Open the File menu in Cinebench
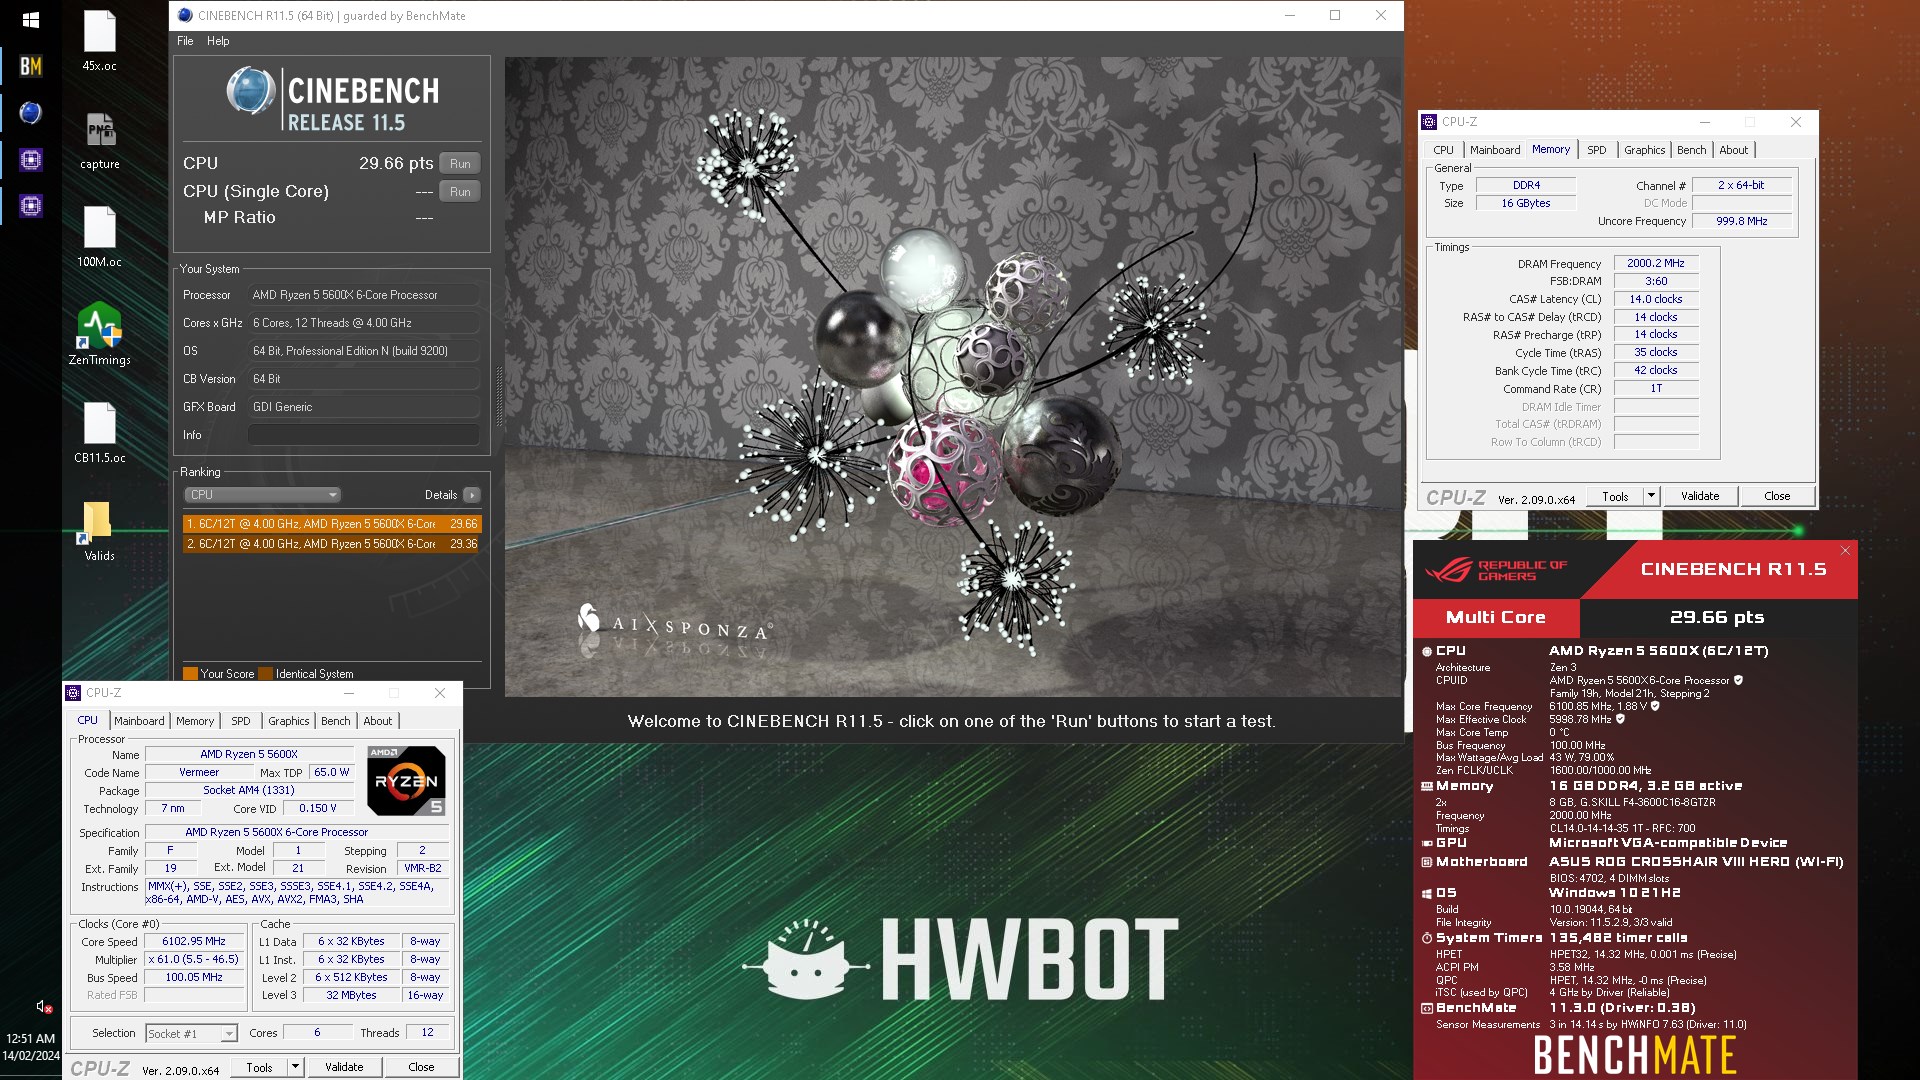The width and height of the screenshot is (1920, 1080). click(185, 41)
